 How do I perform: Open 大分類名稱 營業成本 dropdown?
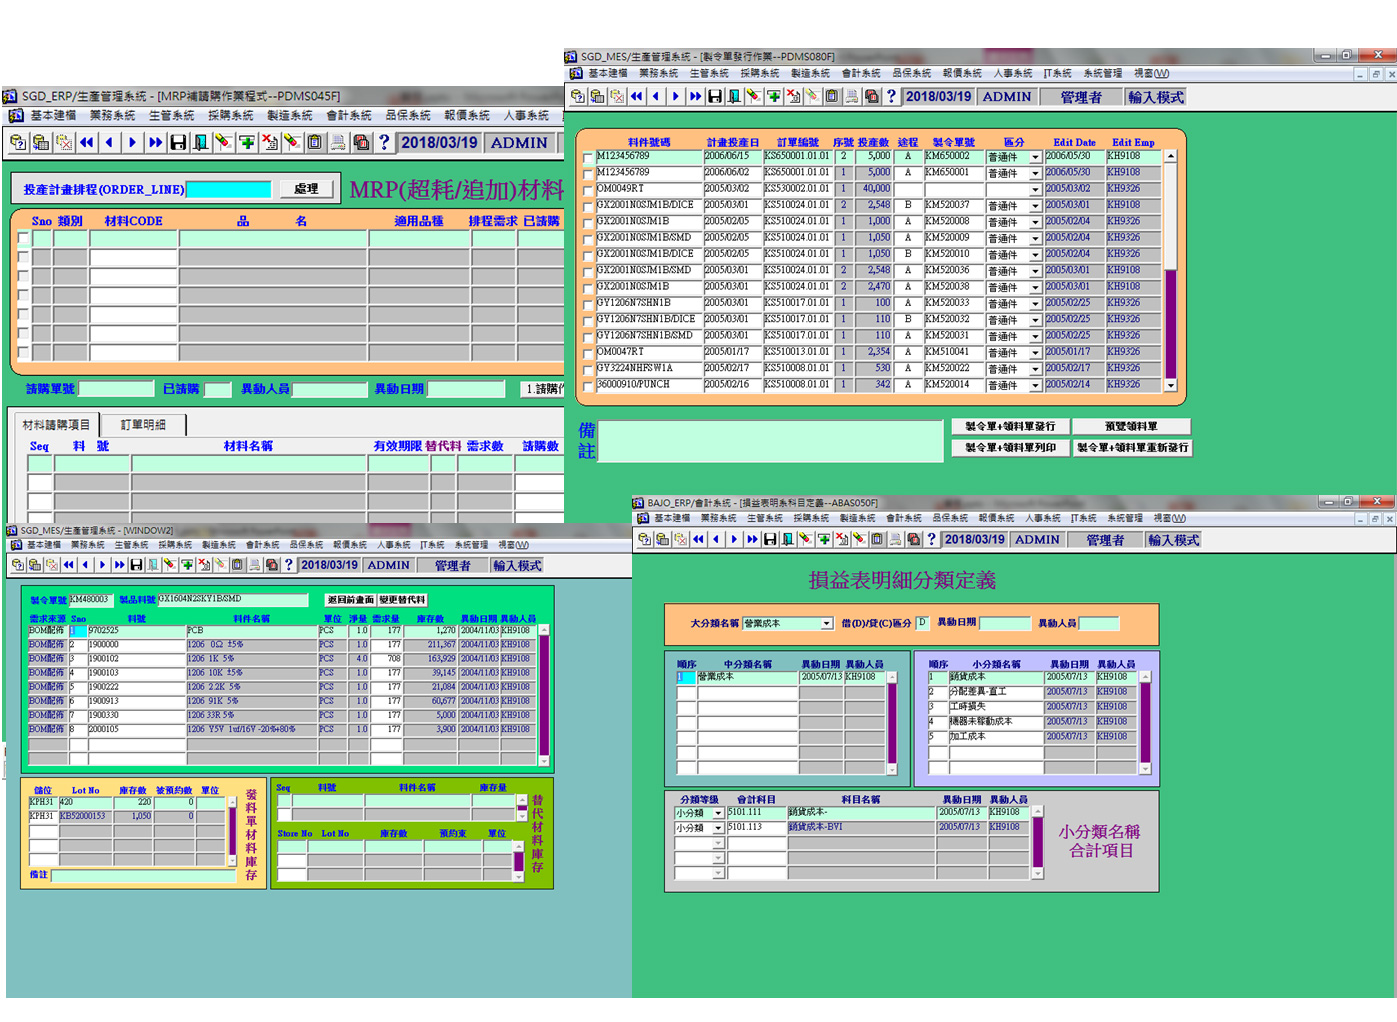(x=826, y=624)
